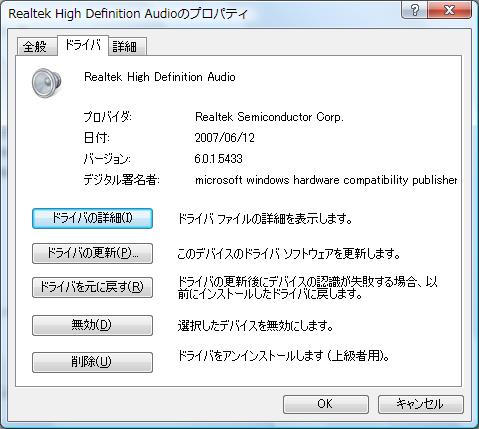Viewport: 479px width, 429px height.
Task: Select the 2007/06/12 date value
Action: click(x=225, y=138)
